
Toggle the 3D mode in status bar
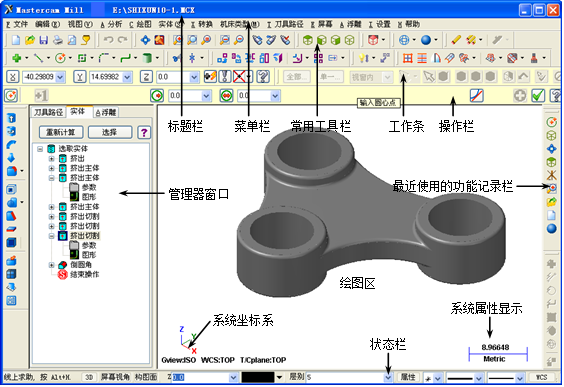pyautogui.click(x=89, y=377)
